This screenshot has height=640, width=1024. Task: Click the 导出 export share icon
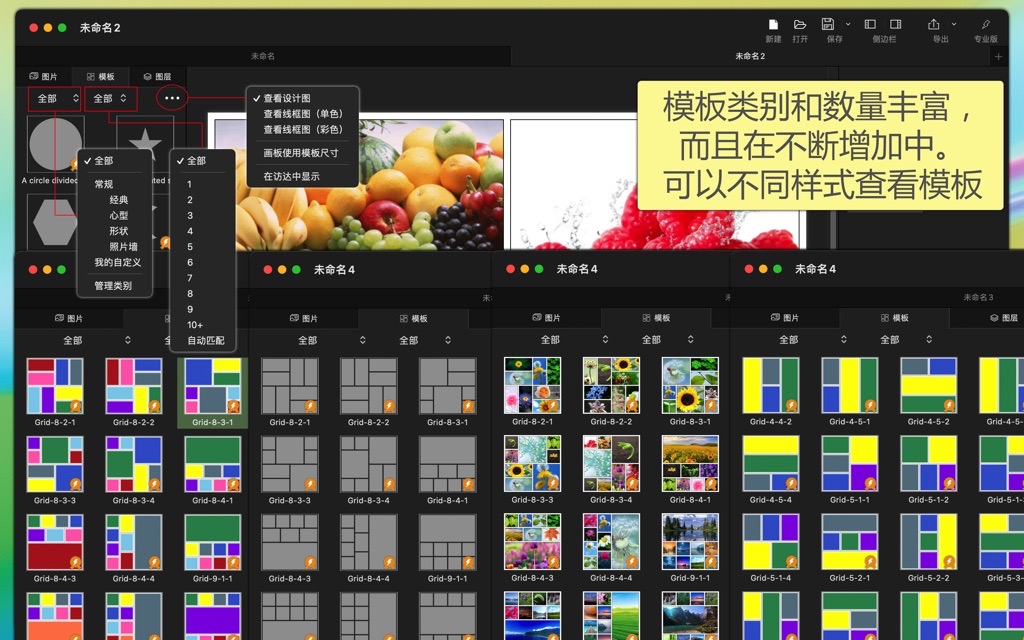[x=934, y=25]
